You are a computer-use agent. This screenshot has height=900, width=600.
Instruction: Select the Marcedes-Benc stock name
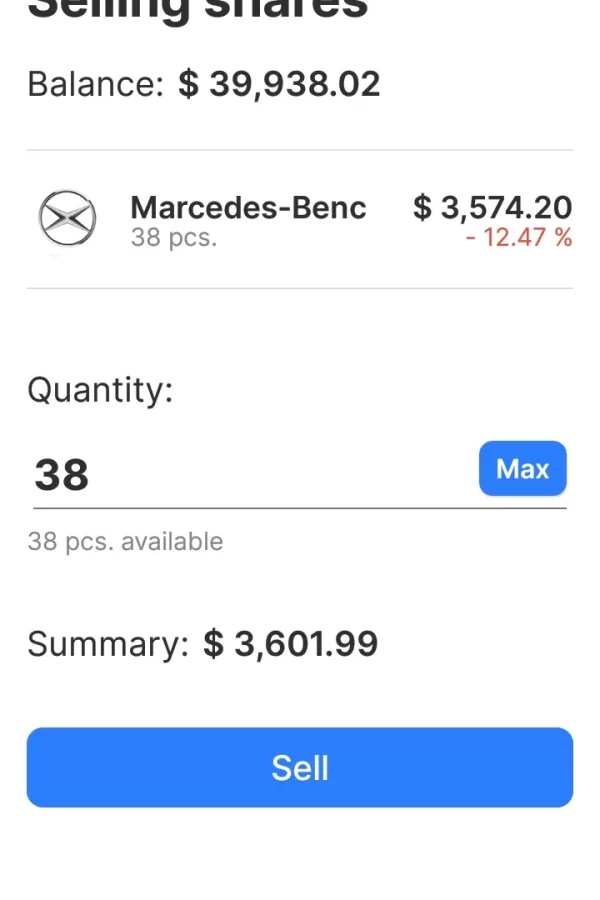248,207
